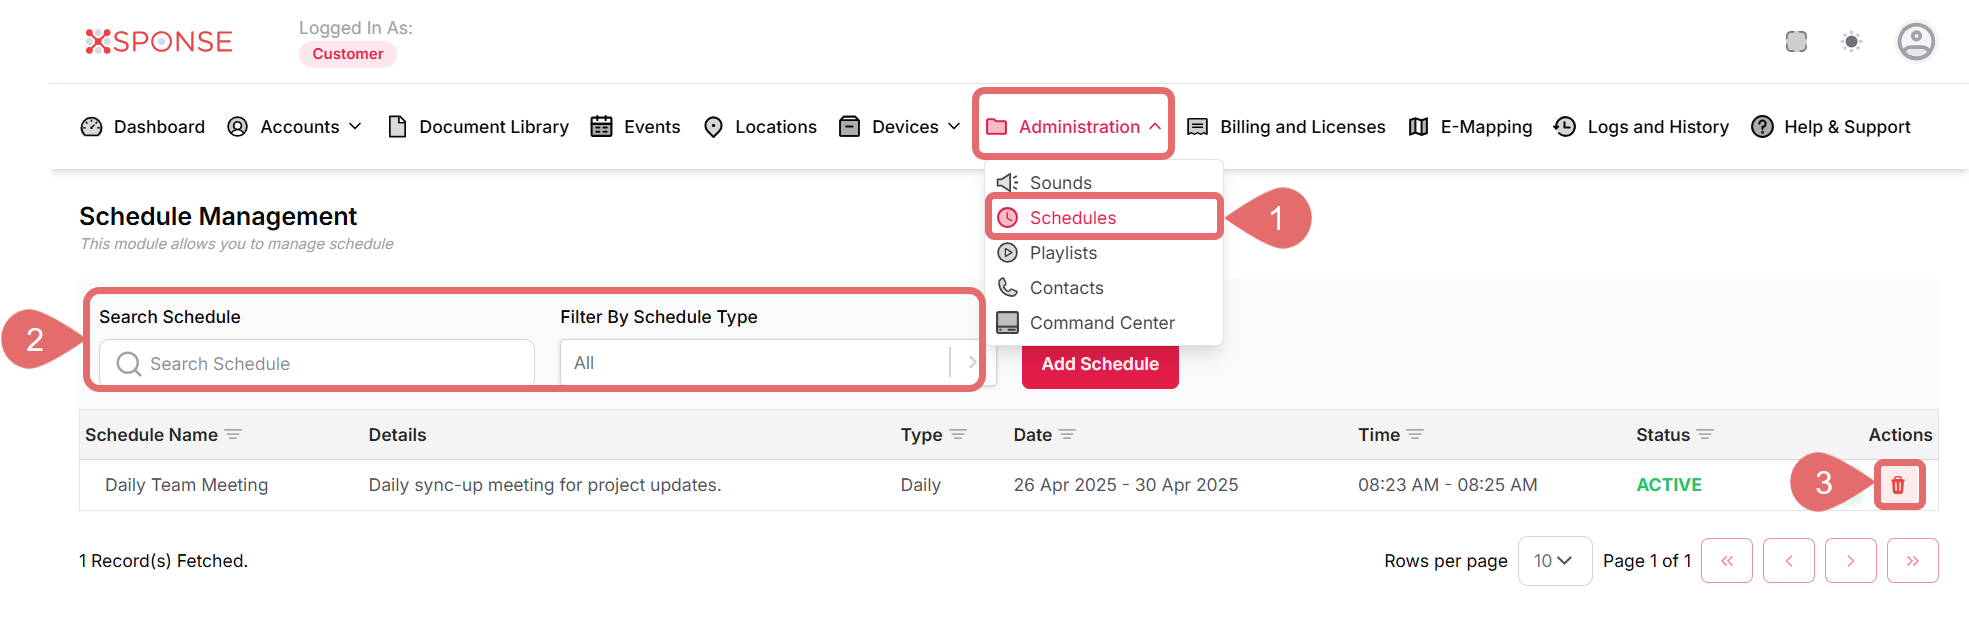Sort by the Type column icon
1969x628 pixels.
coord(958,435)
